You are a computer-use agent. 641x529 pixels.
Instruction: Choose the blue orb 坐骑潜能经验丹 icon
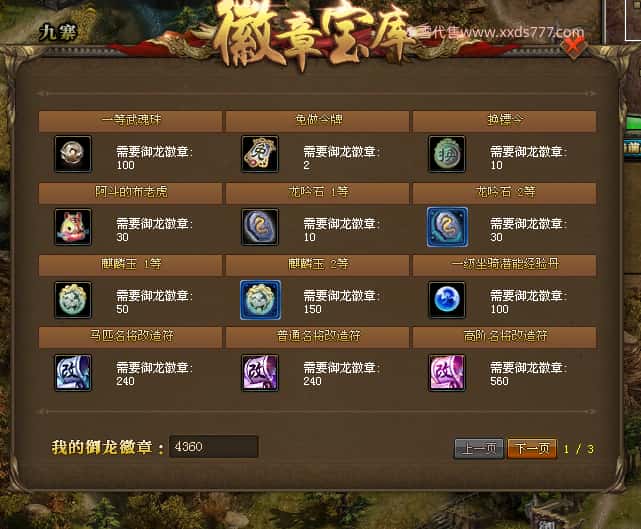447,300
